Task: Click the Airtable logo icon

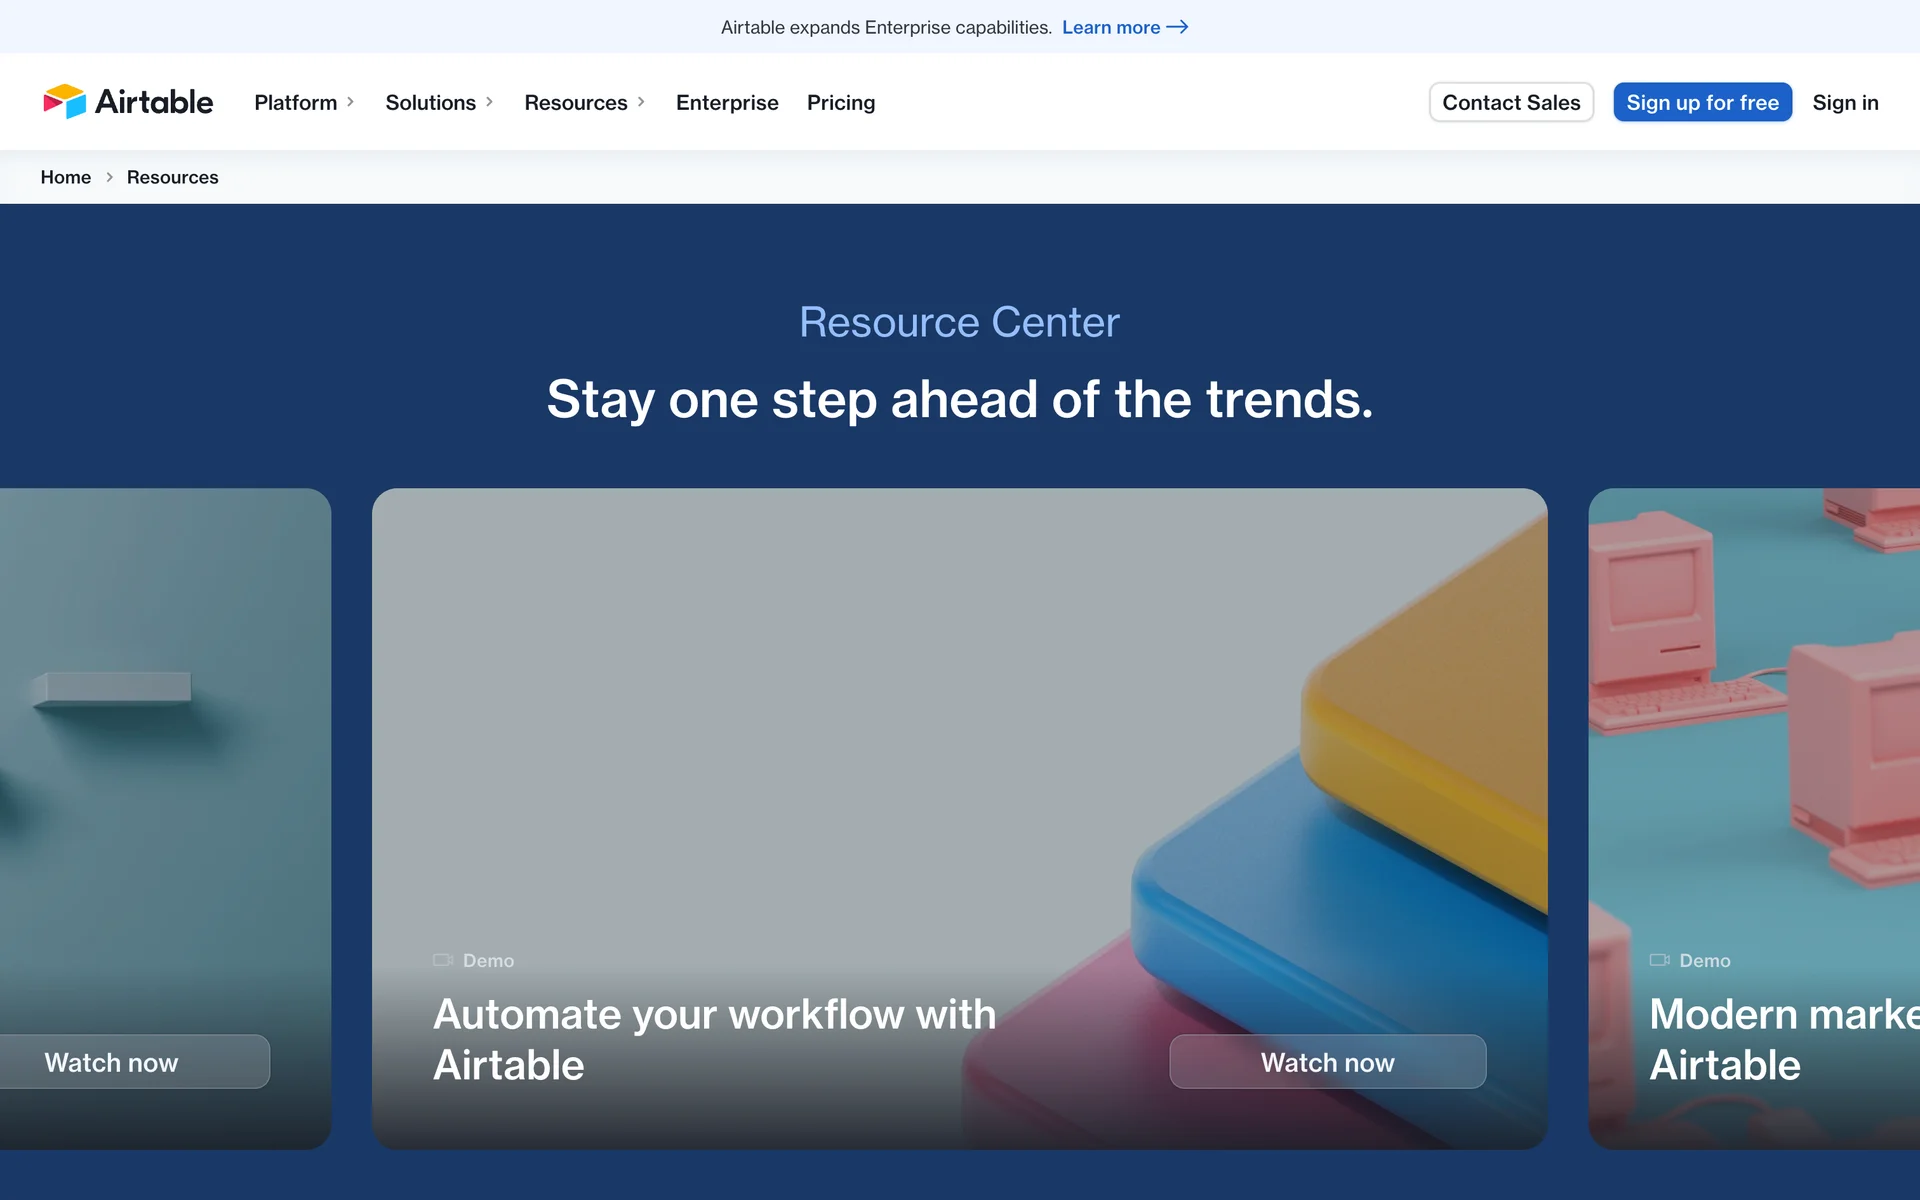Action: click(x=65, y=101)
